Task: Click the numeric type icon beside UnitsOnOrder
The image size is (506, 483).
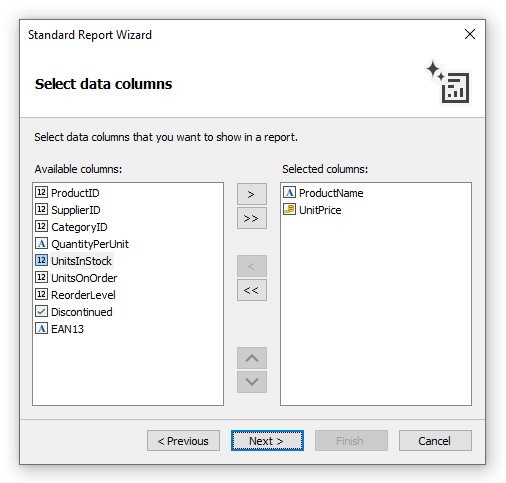Action: (x=41, y=277)
